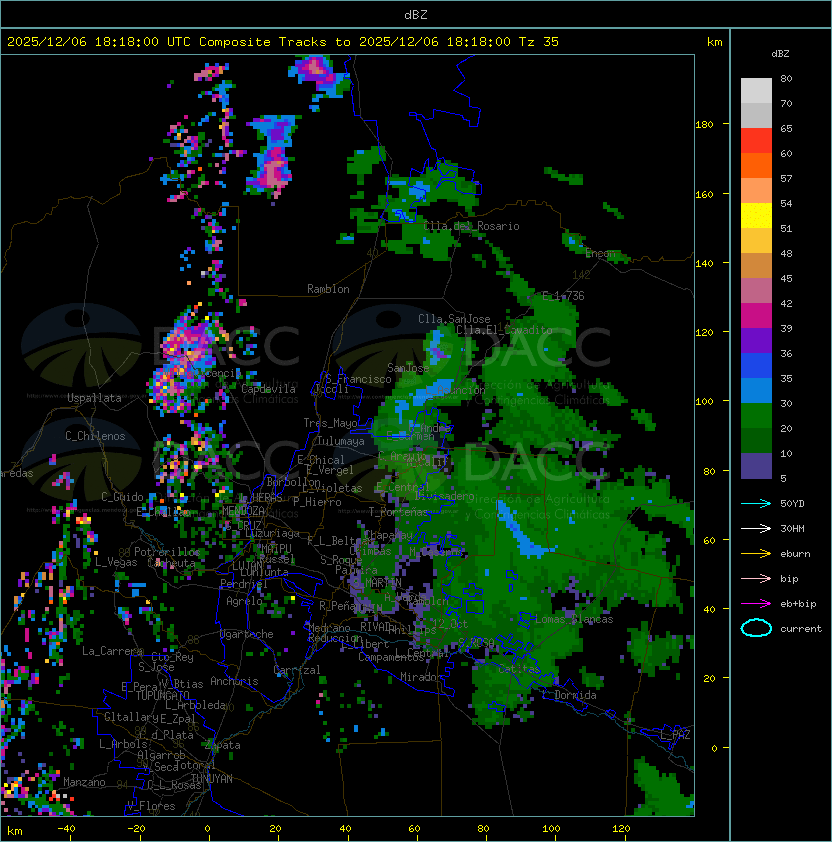Click the dBZ heading above the color scale
The width and height of the screenshot is (832, 842).
(x=780, y=54)
